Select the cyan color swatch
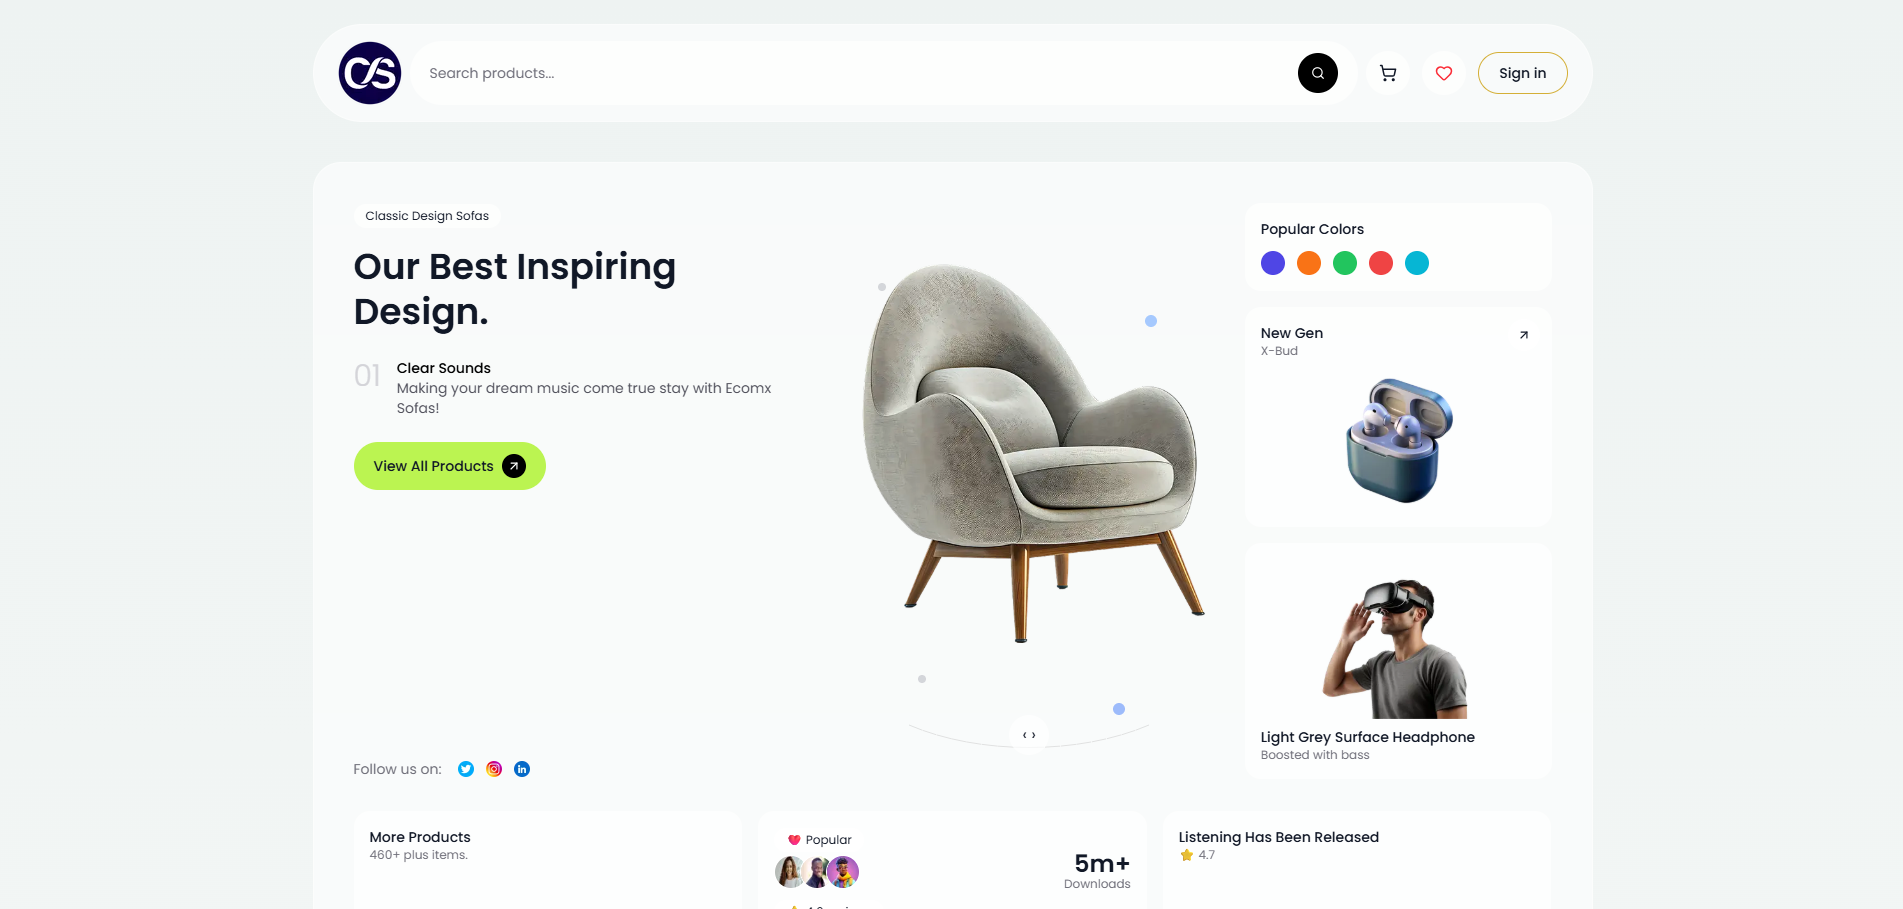 click(1417, 263)
